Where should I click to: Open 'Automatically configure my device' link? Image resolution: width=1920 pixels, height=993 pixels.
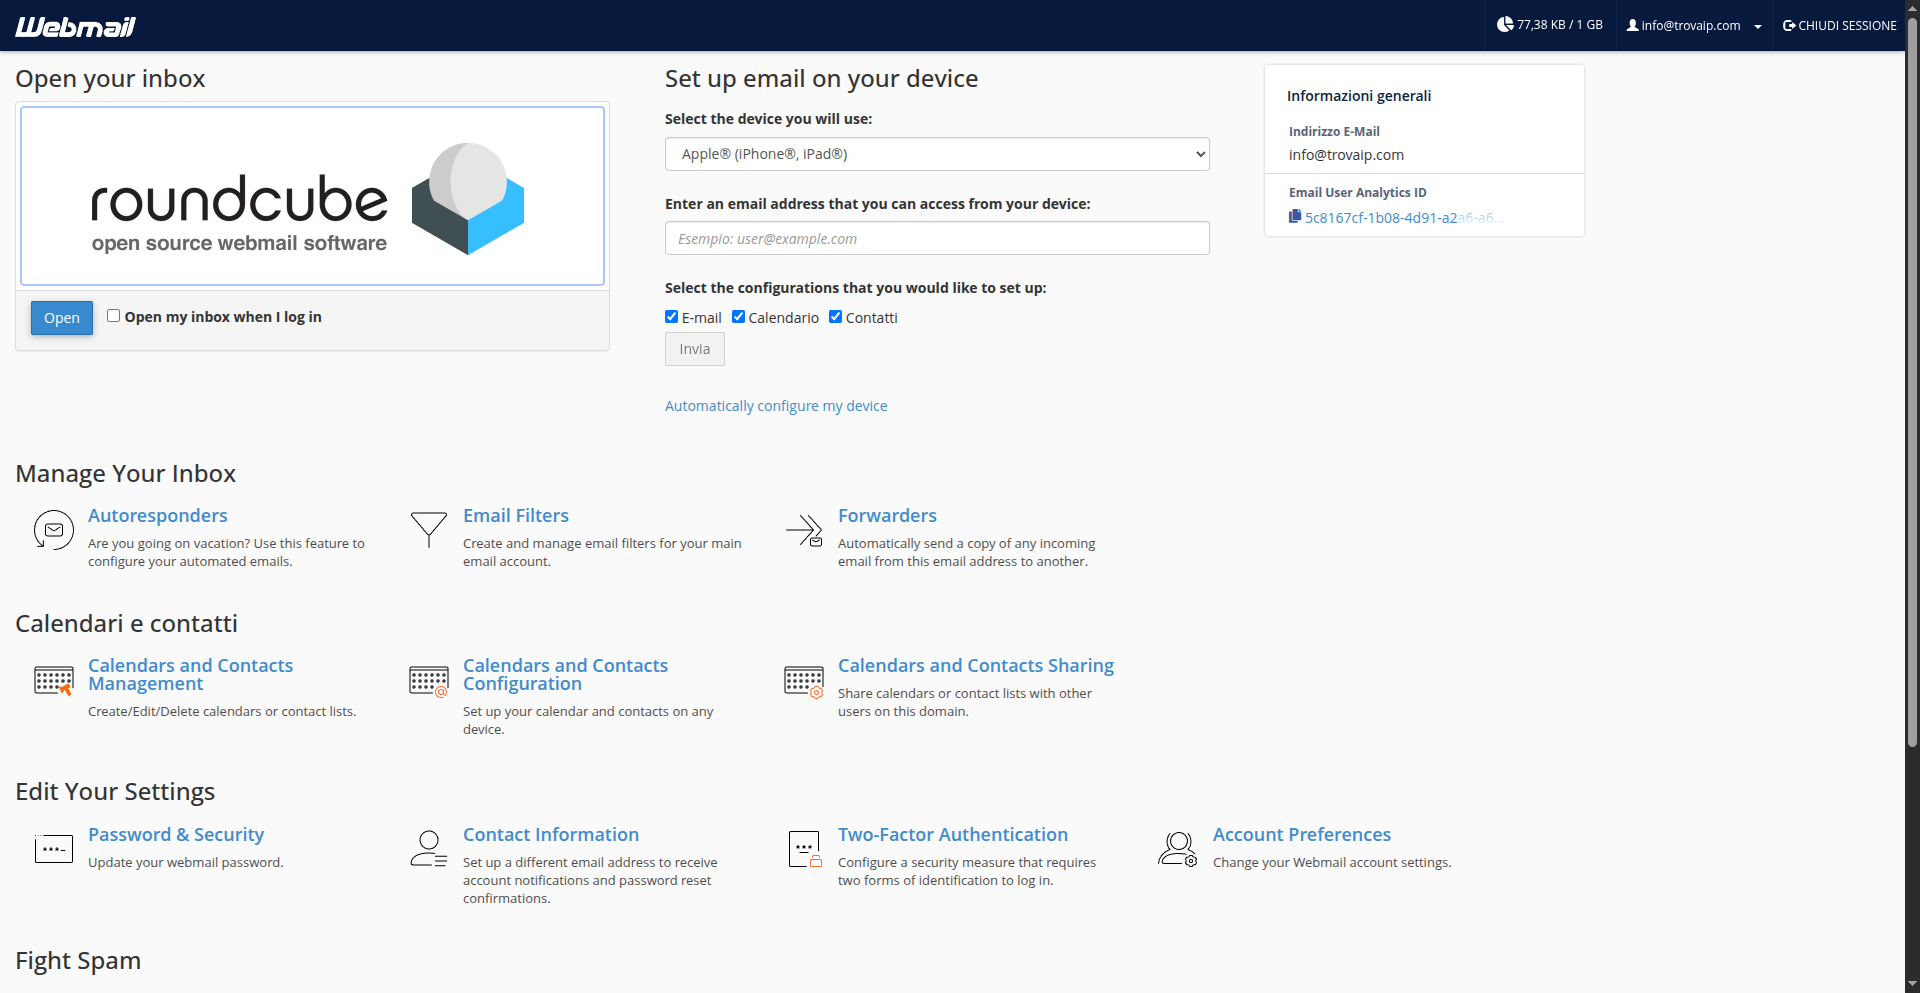click(x=776, y=406)
